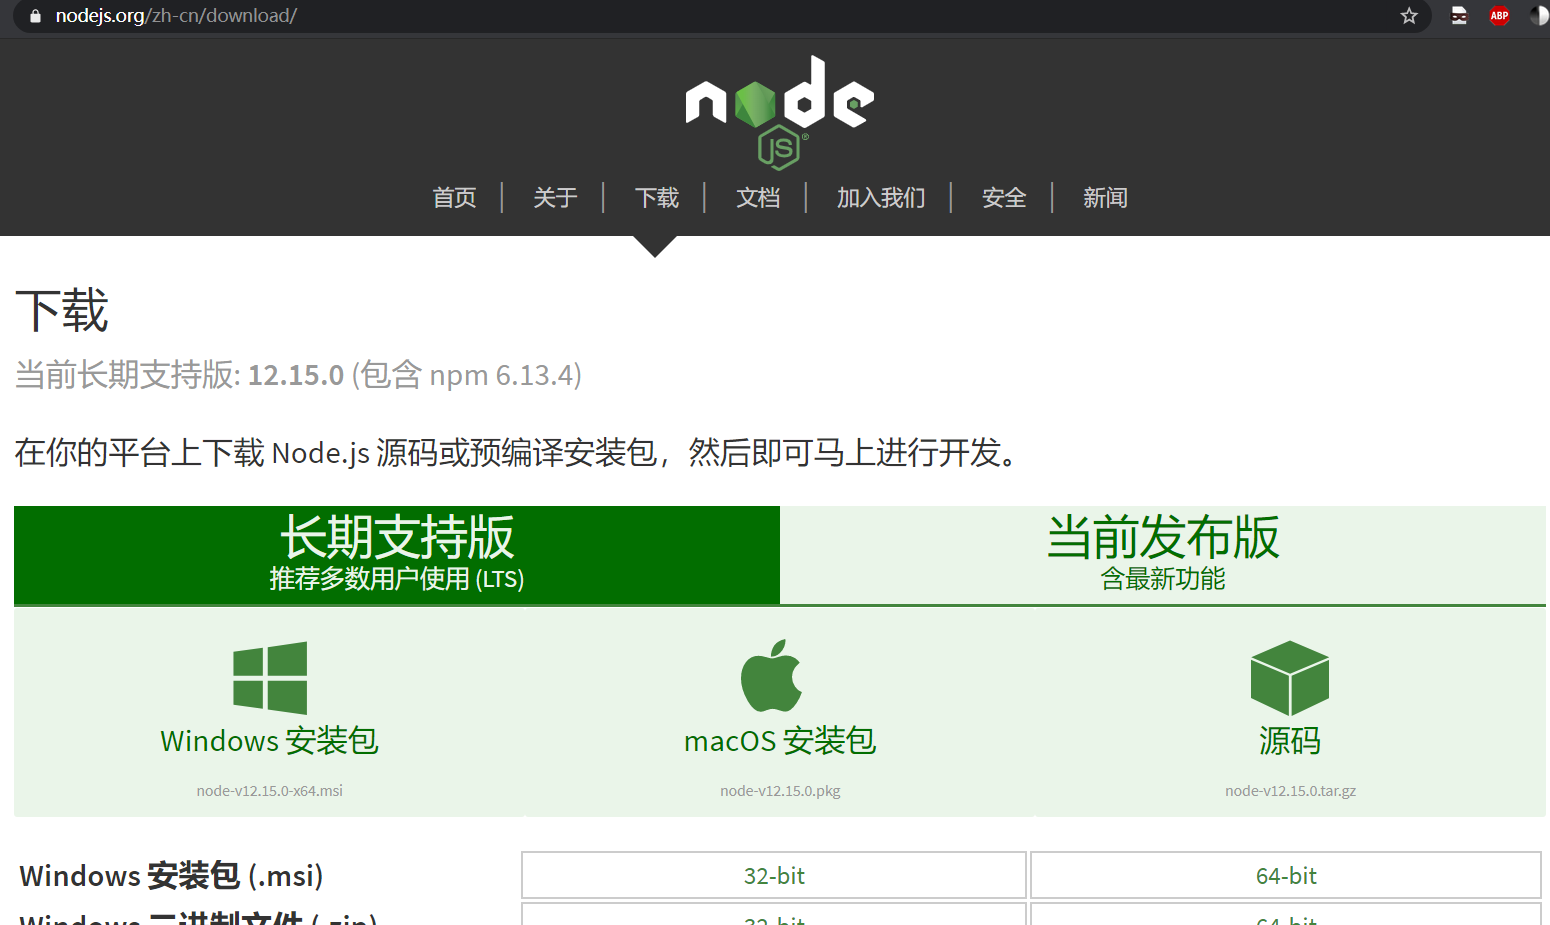Click the site security lock icon
Viewport: 1550px width, 925px height.
coord(35,16)
